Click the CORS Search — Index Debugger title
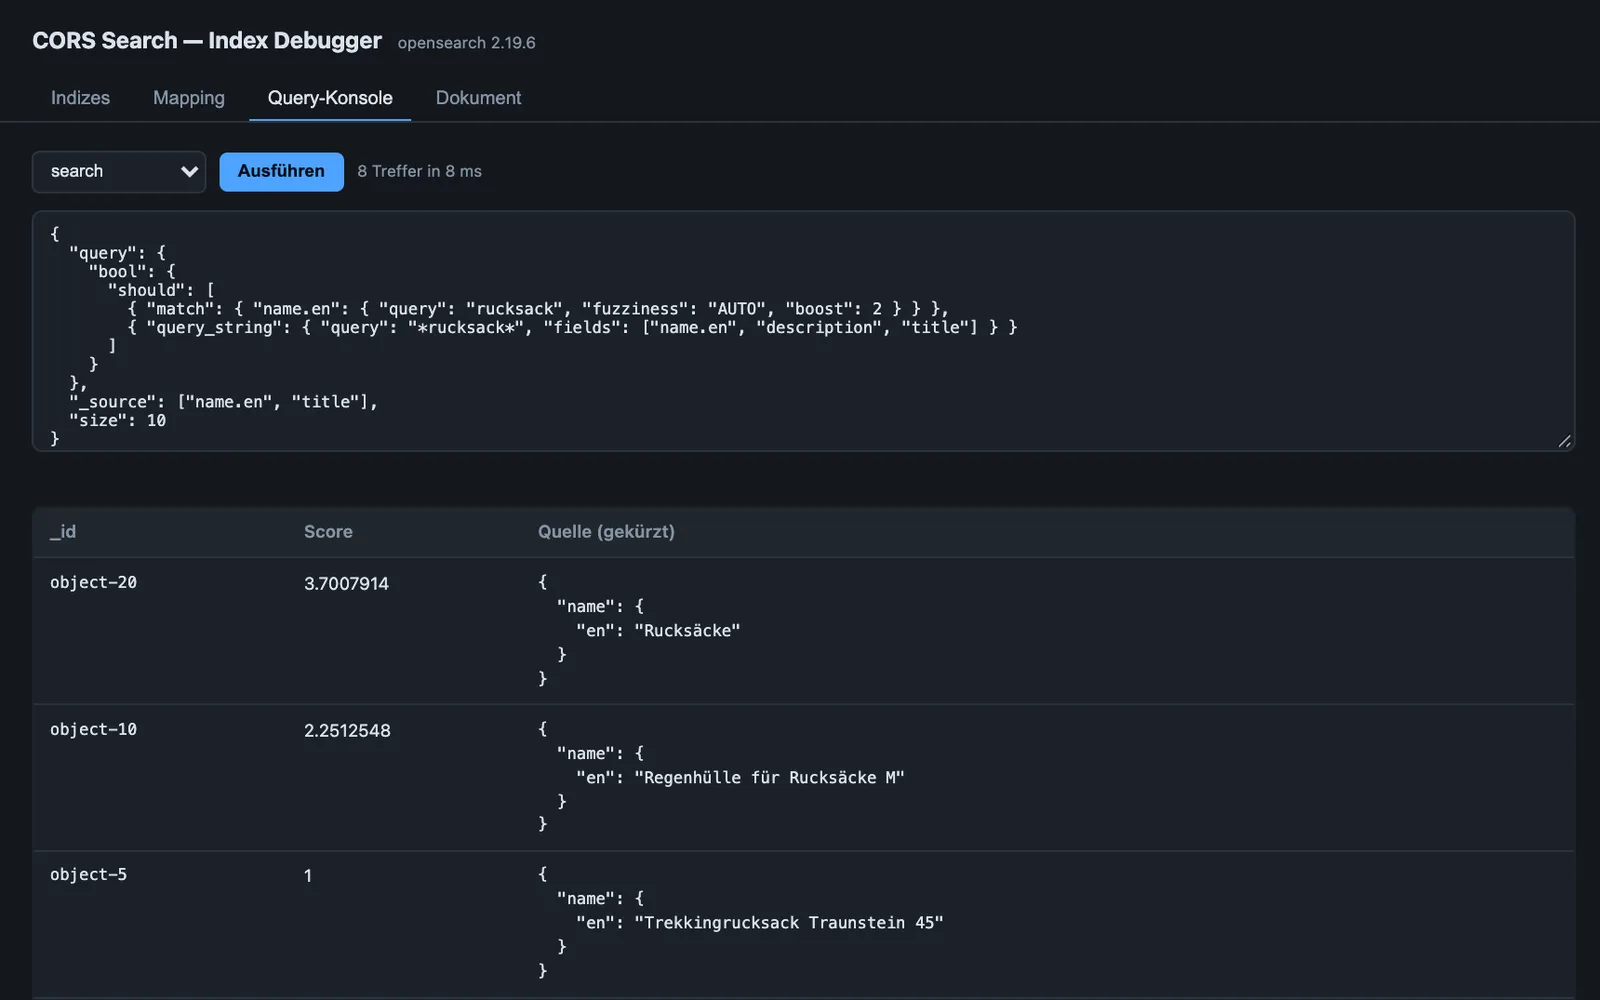This screenshot has height=1000, width=1600. tap(207, 40)
